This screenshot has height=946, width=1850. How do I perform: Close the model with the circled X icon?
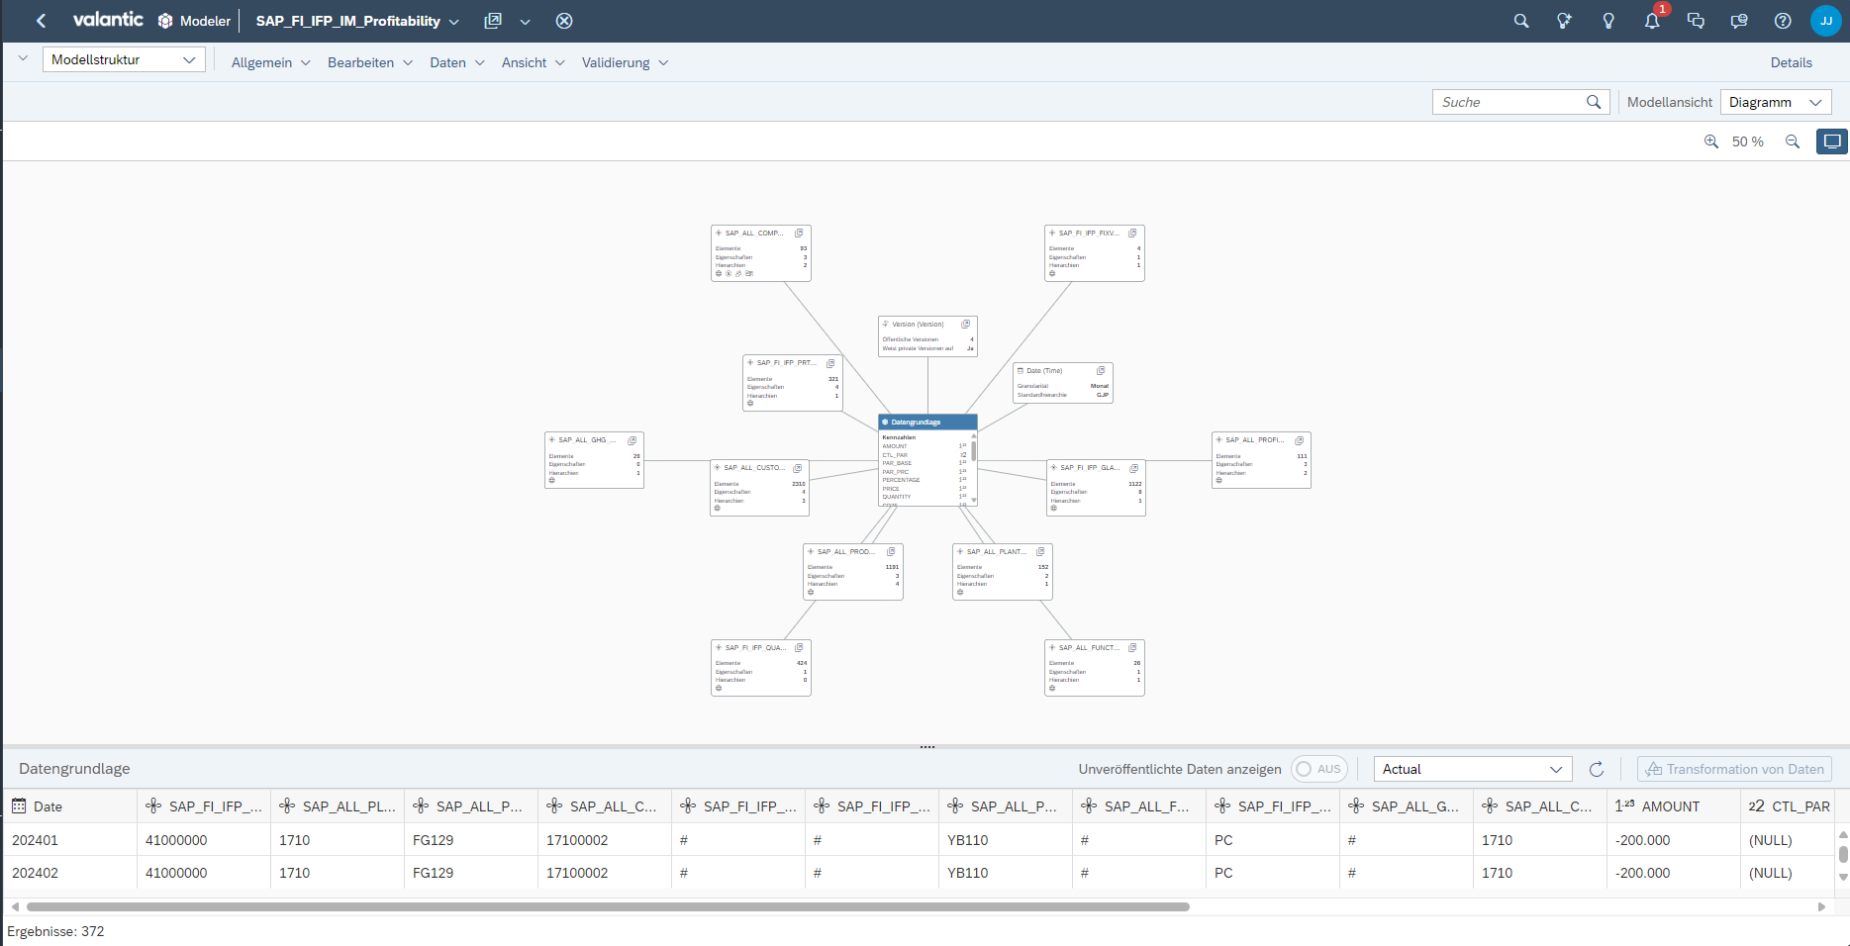coord(564,21)
